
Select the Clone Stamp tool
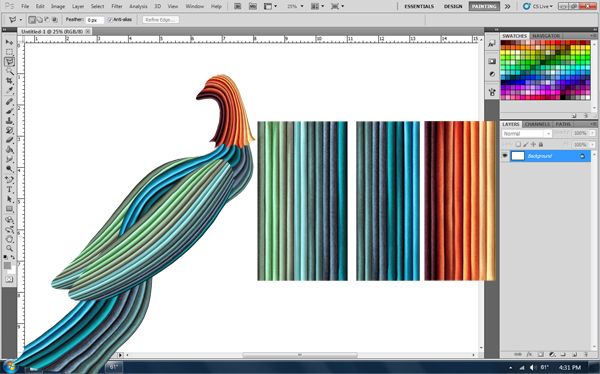coord(9,121)
